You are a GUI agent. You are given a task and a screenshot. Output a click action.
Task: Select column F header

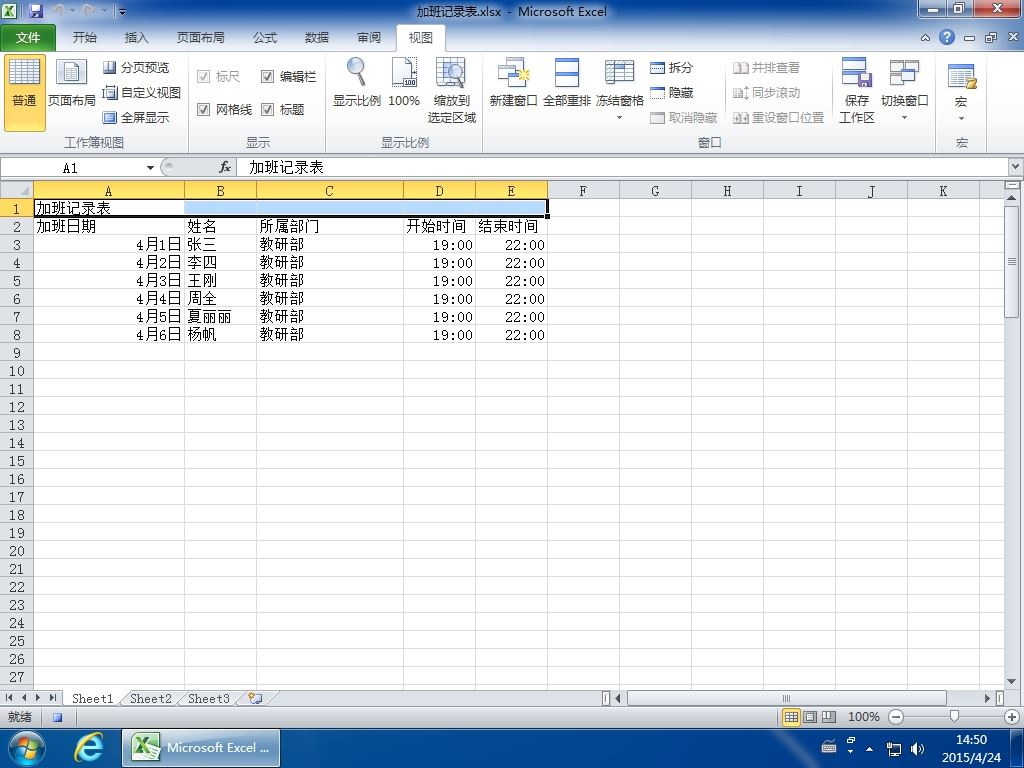click(583, 191)
